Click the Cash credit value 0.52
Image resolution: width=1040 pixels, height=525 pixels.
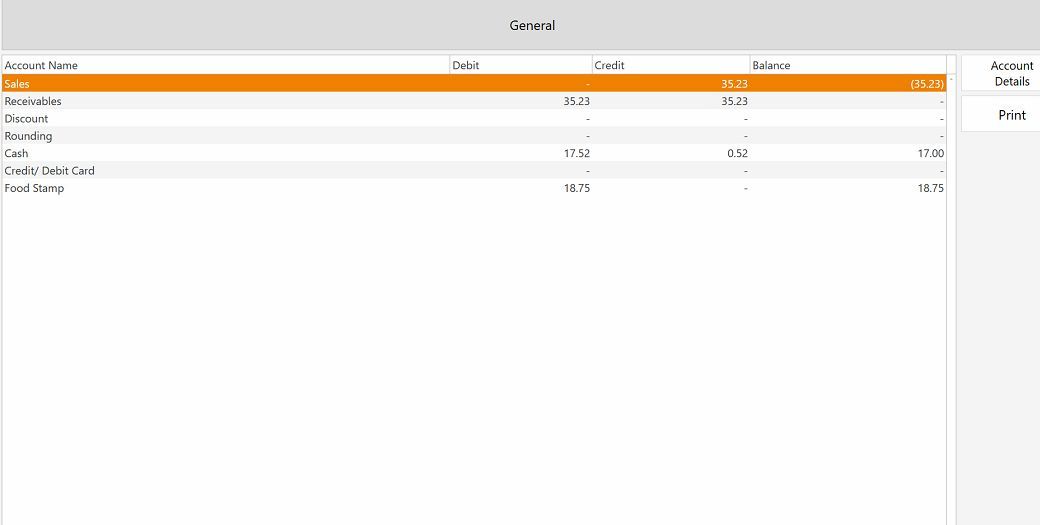point(737,153)
